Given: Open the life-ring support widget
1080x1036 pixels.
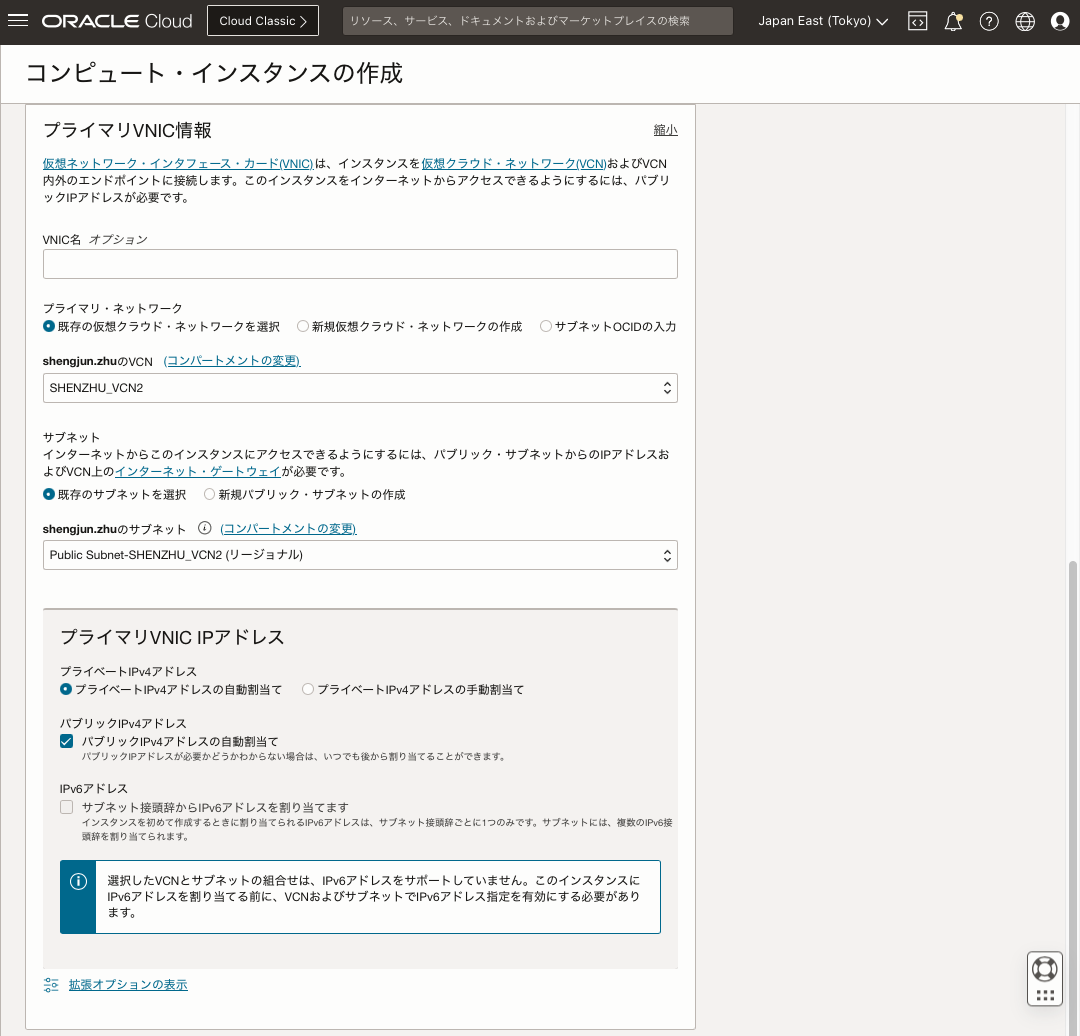Looking at the screenshot, I should (1045, 968).
